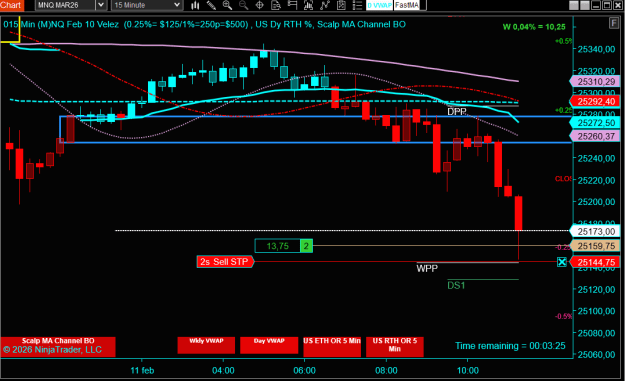The height and width of the screenshot is (381, 625).
Task: Click the 25272,50 cyan price marker
Action: point(596,123)
